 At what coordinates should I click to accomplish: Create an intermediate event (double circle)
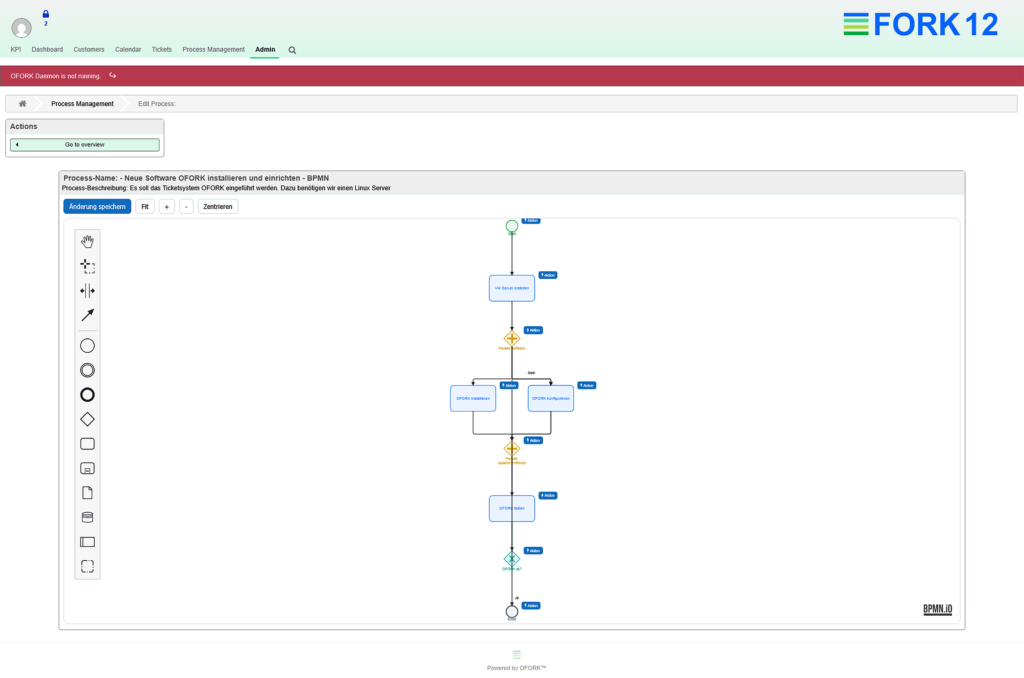tap(87, 370)
